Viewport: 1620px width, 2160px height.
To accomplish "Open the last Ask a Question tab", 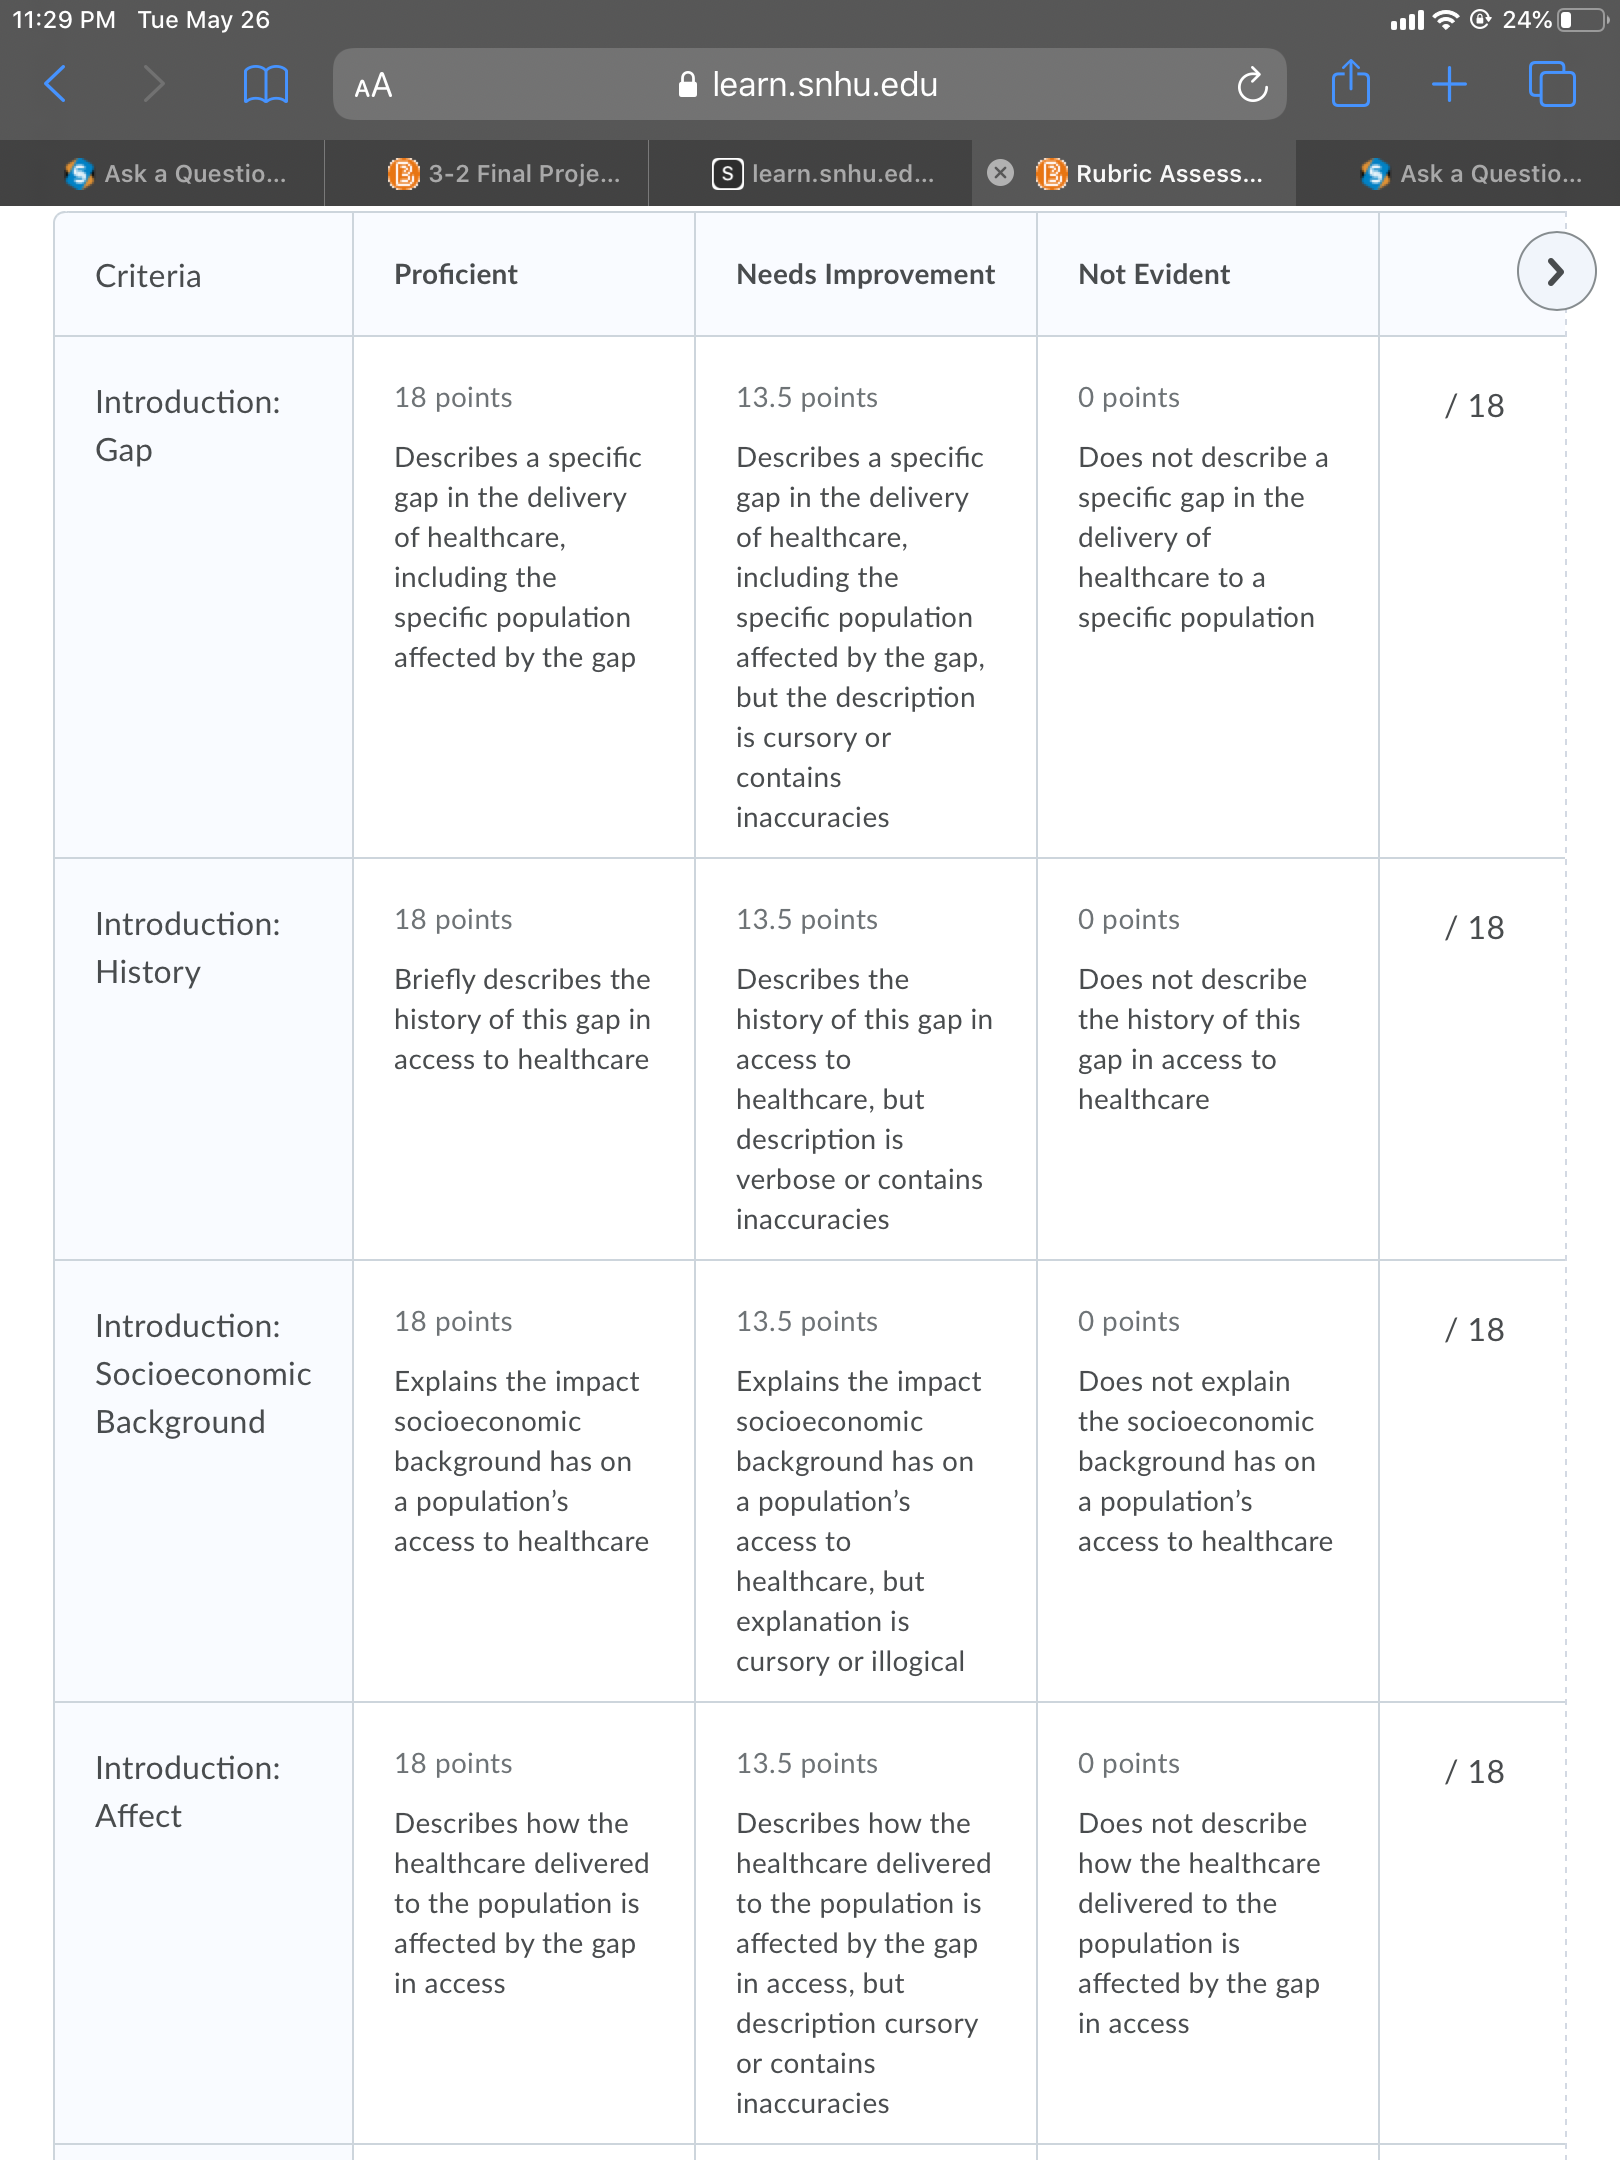I will [x=1473, y=173].
